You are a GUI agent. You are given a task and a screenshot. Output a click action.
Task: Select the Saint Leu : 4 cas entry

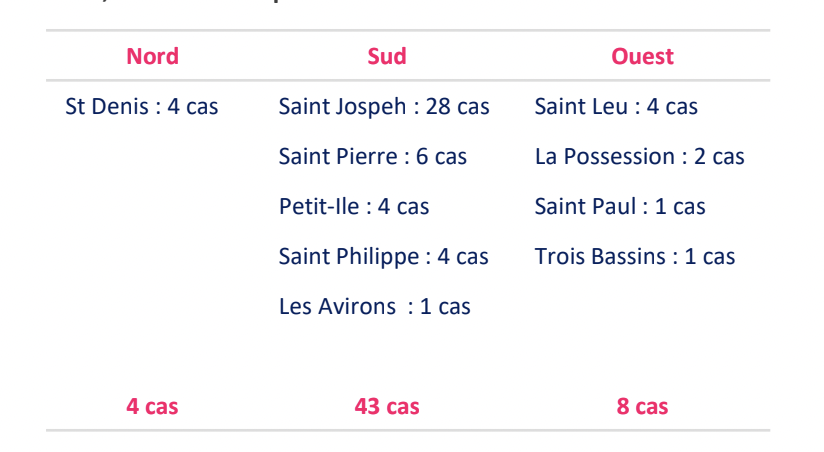coord(616,106)
